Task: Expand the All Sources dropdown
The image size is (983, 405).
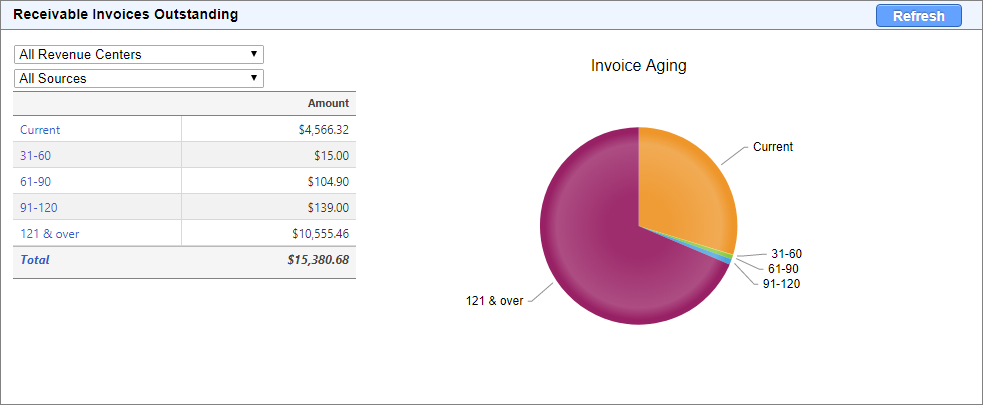Action: 138,78
